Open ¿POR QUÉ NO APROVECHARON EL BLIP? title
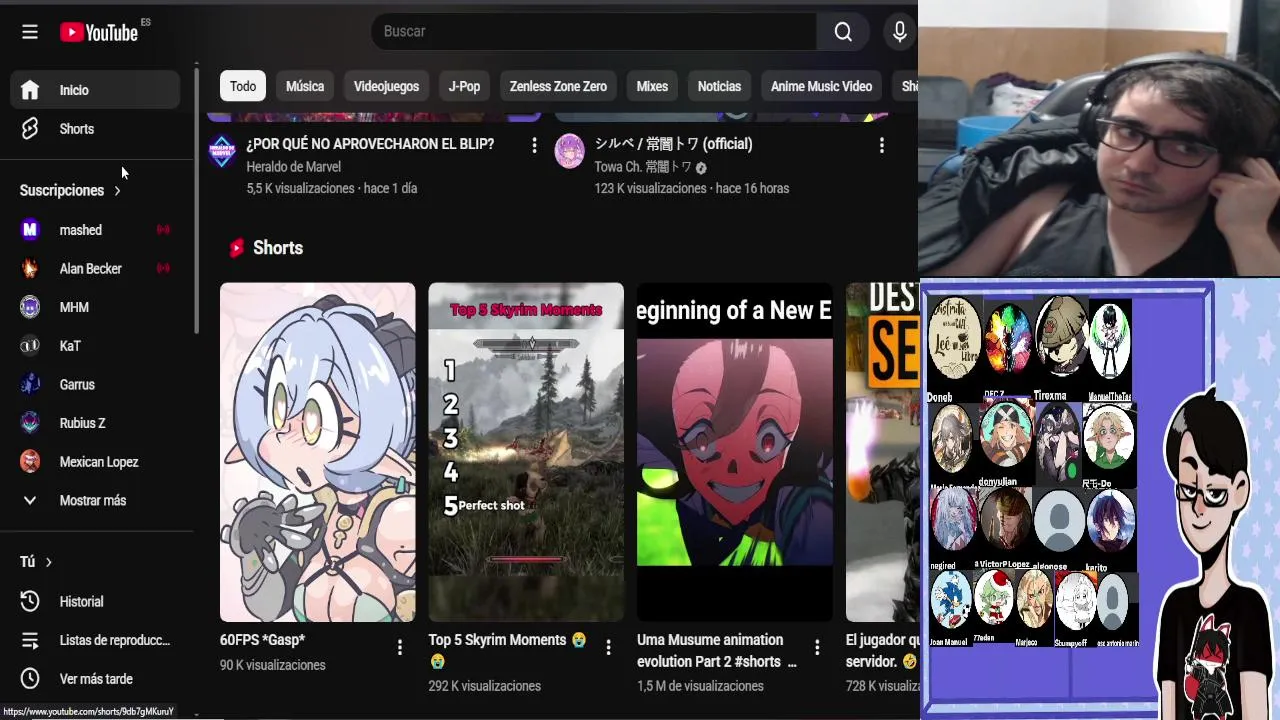The height and width of the screenshot is (720, 1280). pos(370,144)
